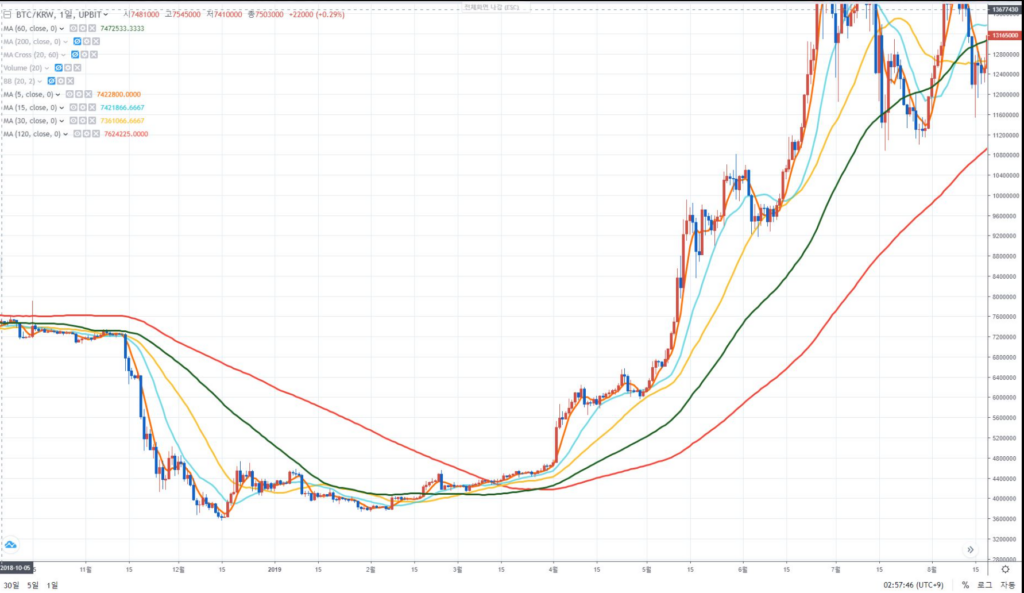This screenshot has width=1024, height=593.
Task: Show the hidden MA (200, close, 0) indicator
Action: point(77,40)
